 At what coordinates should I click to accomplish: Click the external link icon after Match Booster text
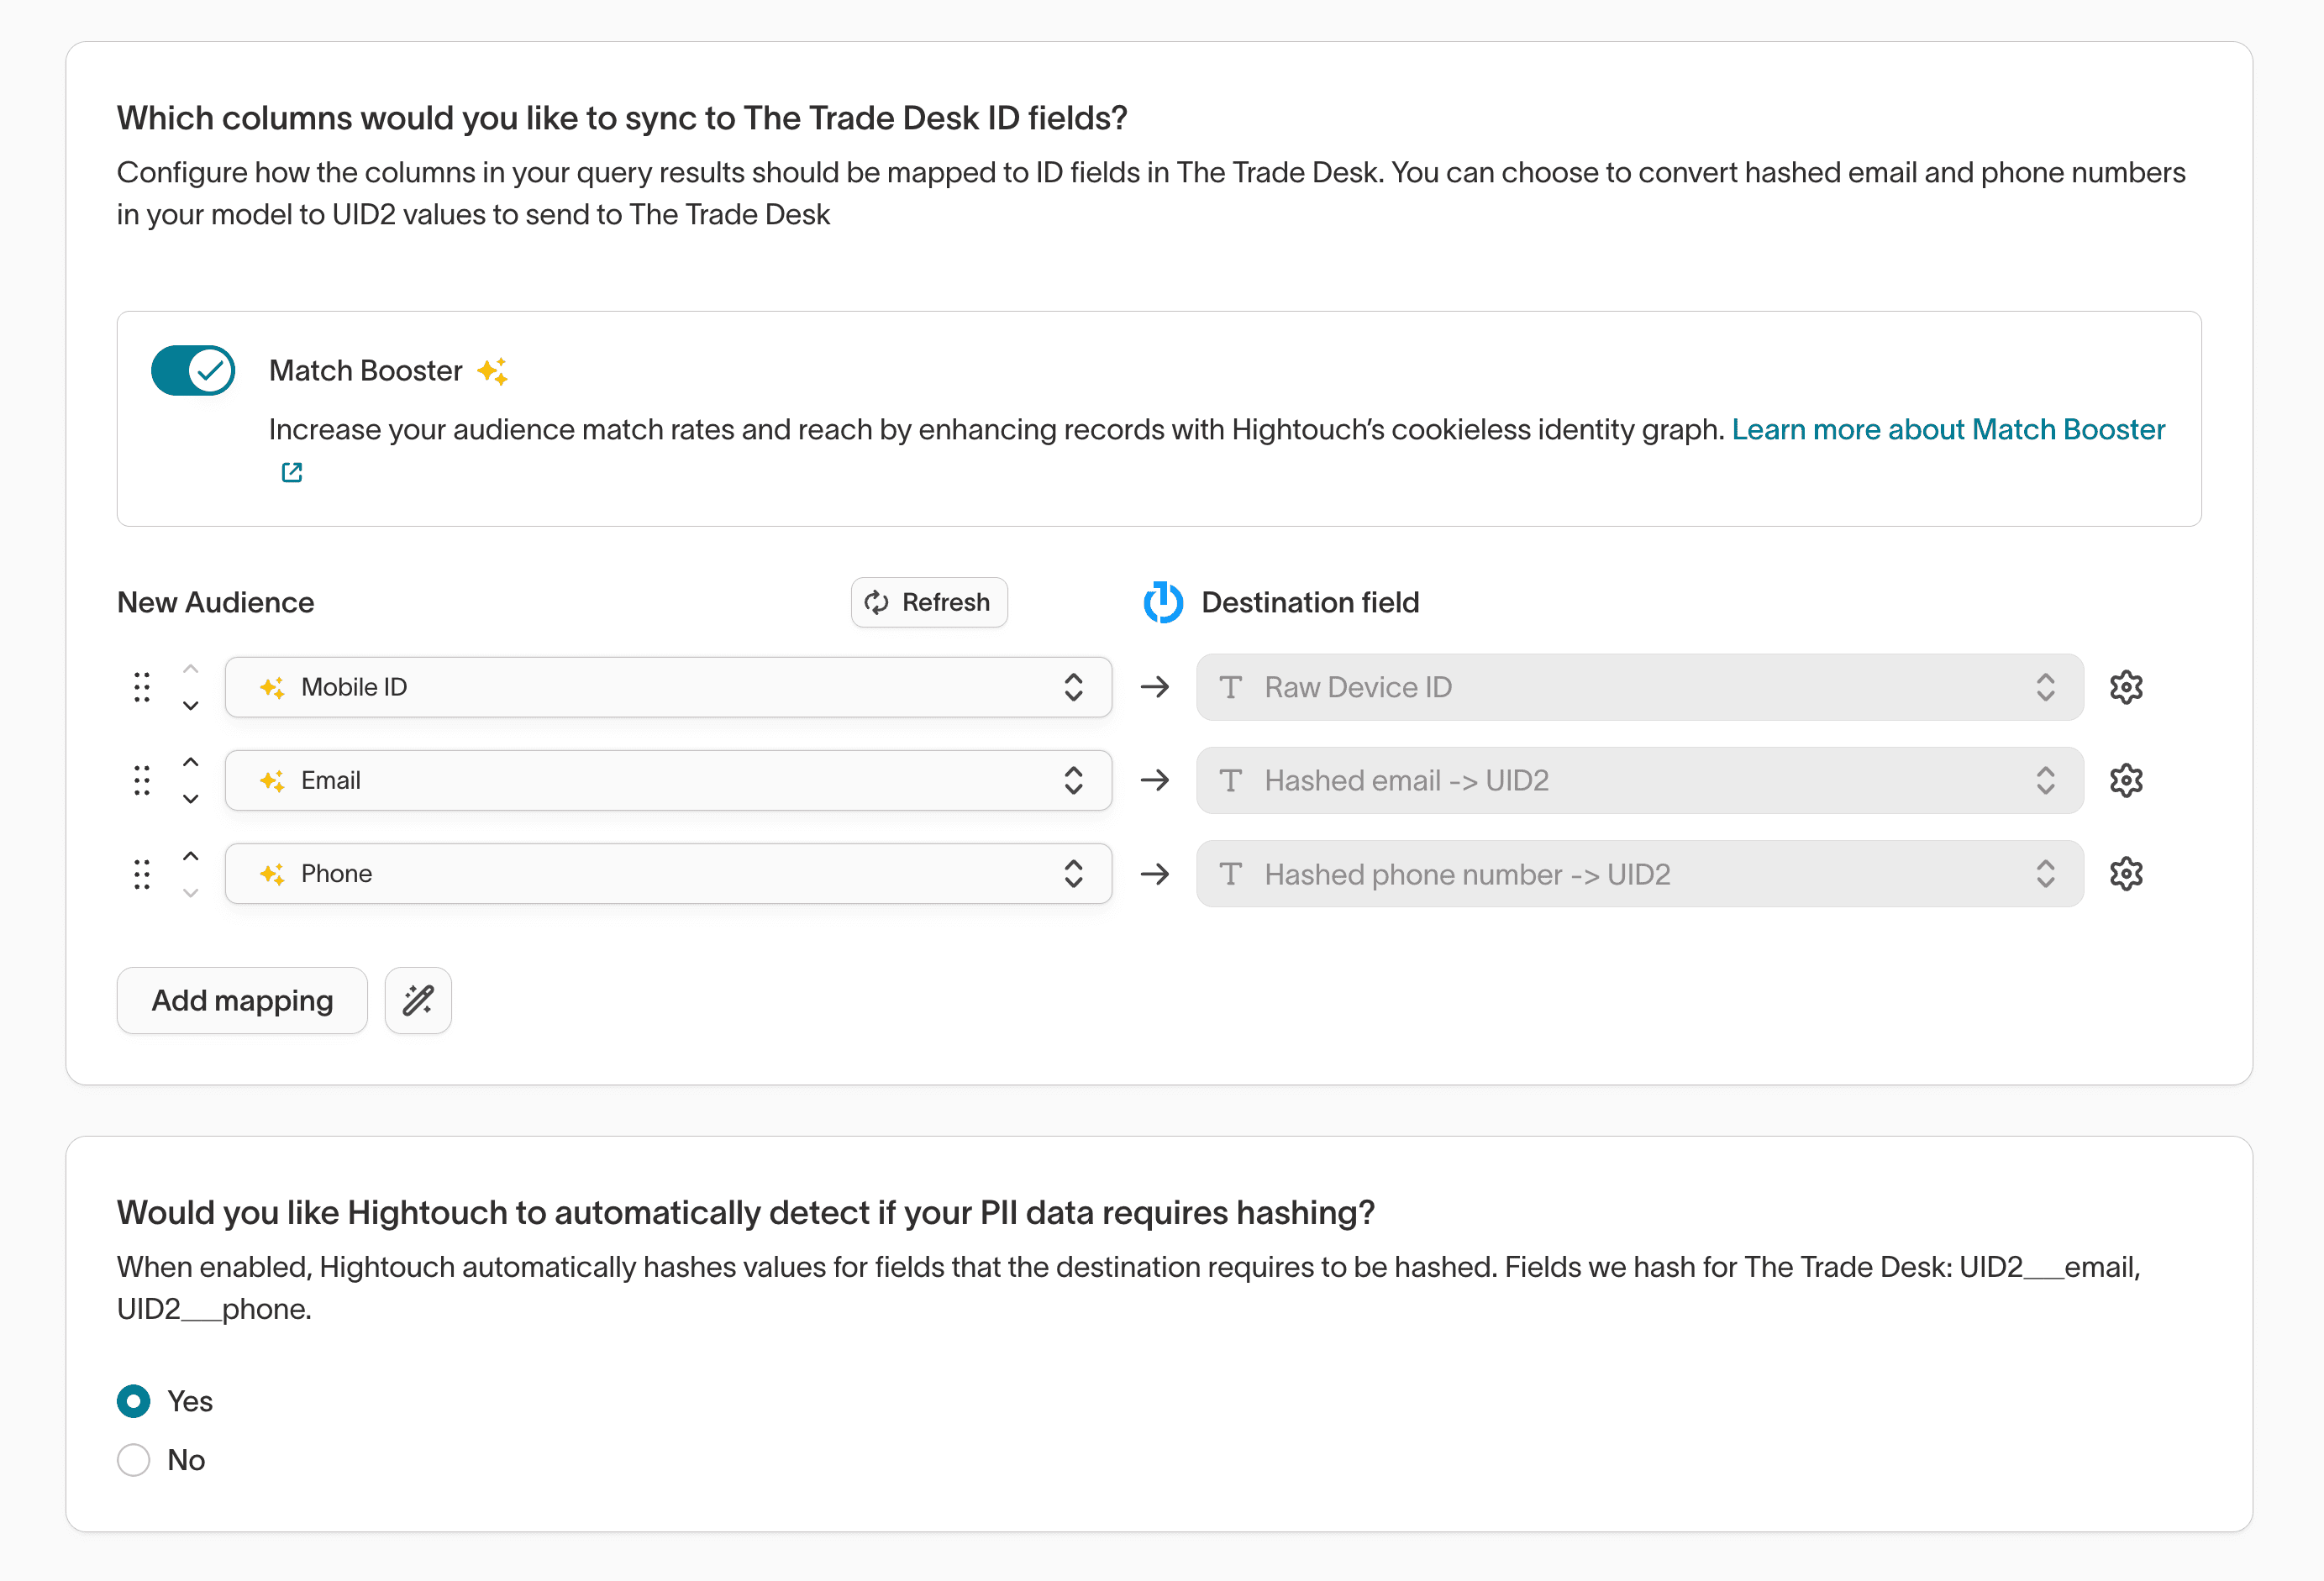pos(291,471)
